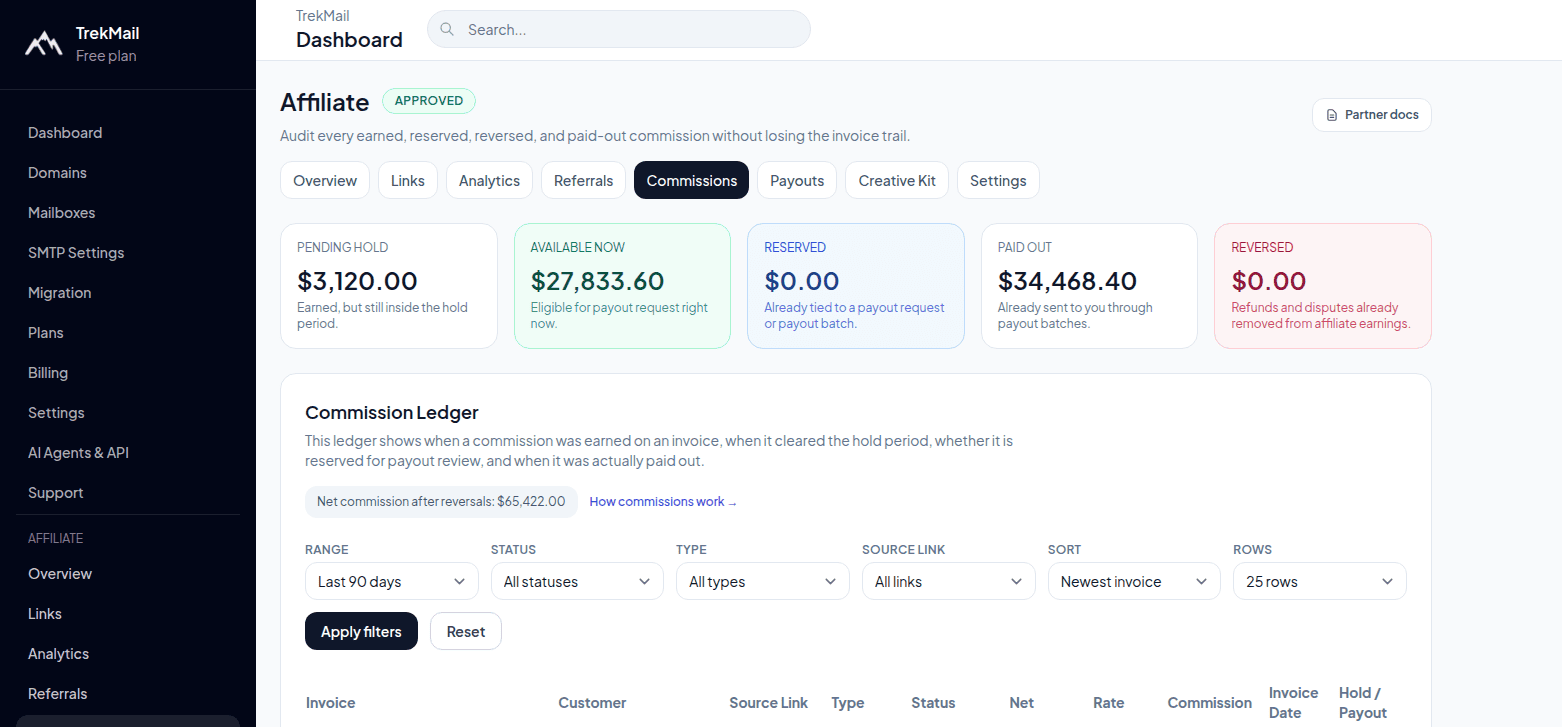Viewport: 1562px width, 727px height.
Task: Open the Sort dropdown set to Newest invoice
Action: coord(1133,581)
